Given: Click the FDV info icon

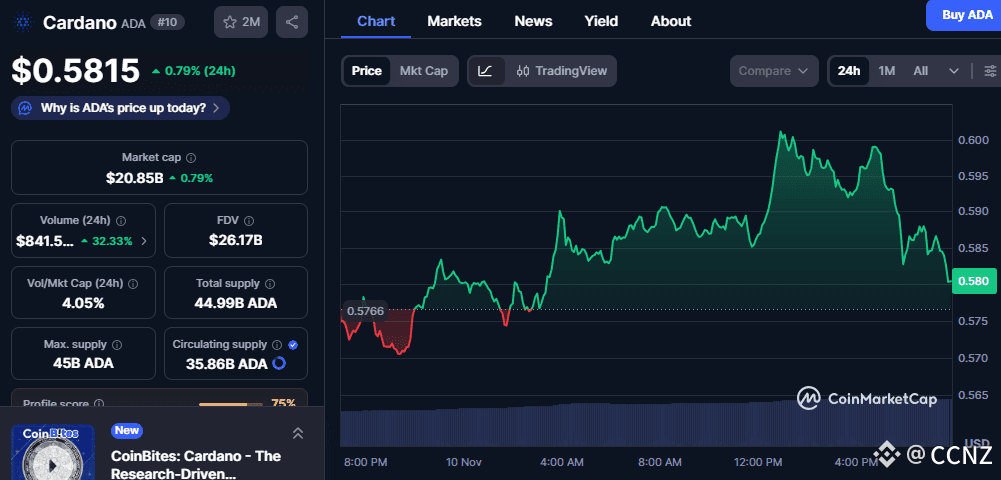Looking at the screenshot, I should pos(250,220).
